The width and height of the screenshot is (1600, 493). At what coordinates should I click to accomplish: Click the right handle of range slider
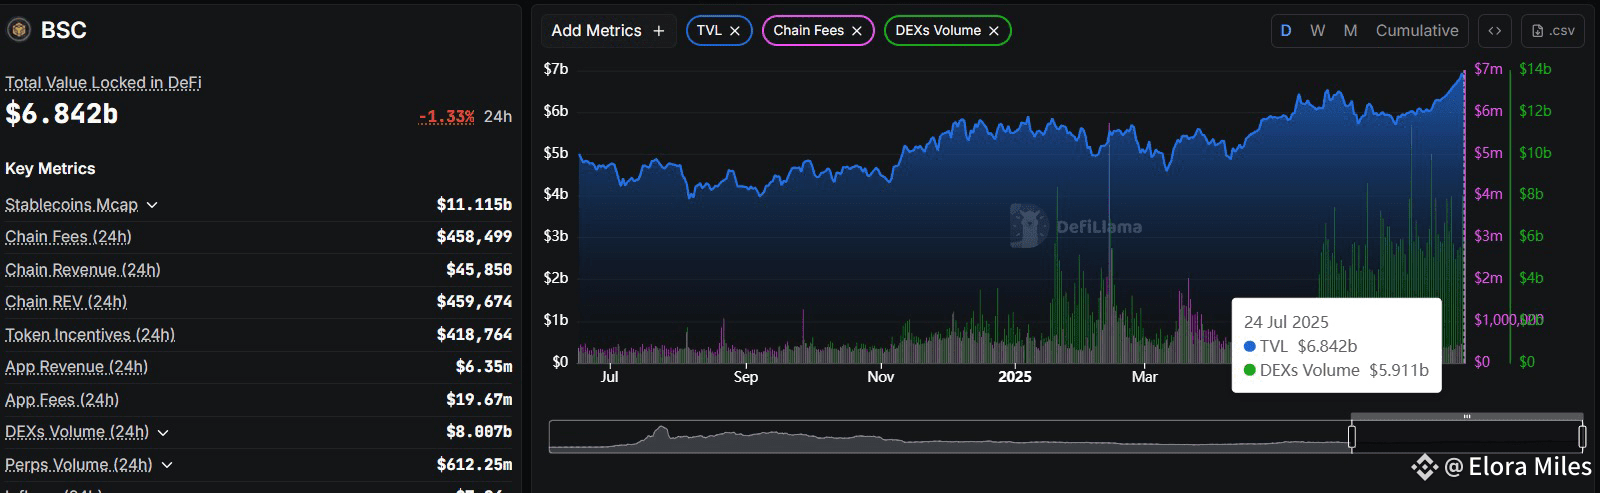(1582, 437)
